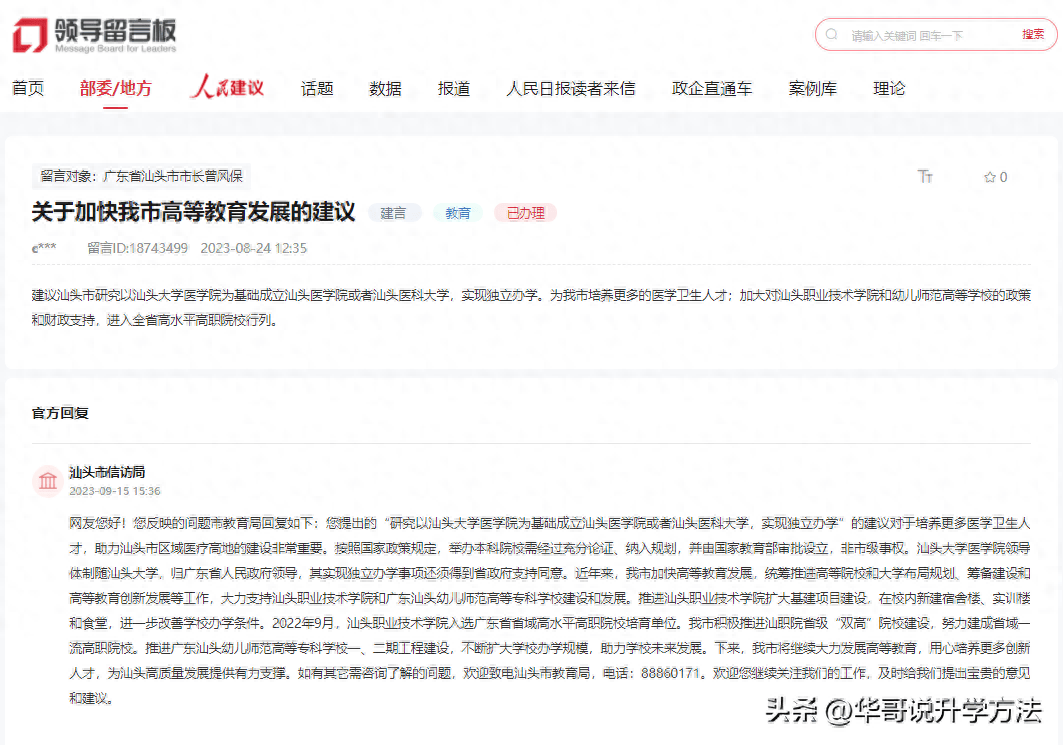
Task: Select the 教育 category tag
Action: click(x=458, y=213)
